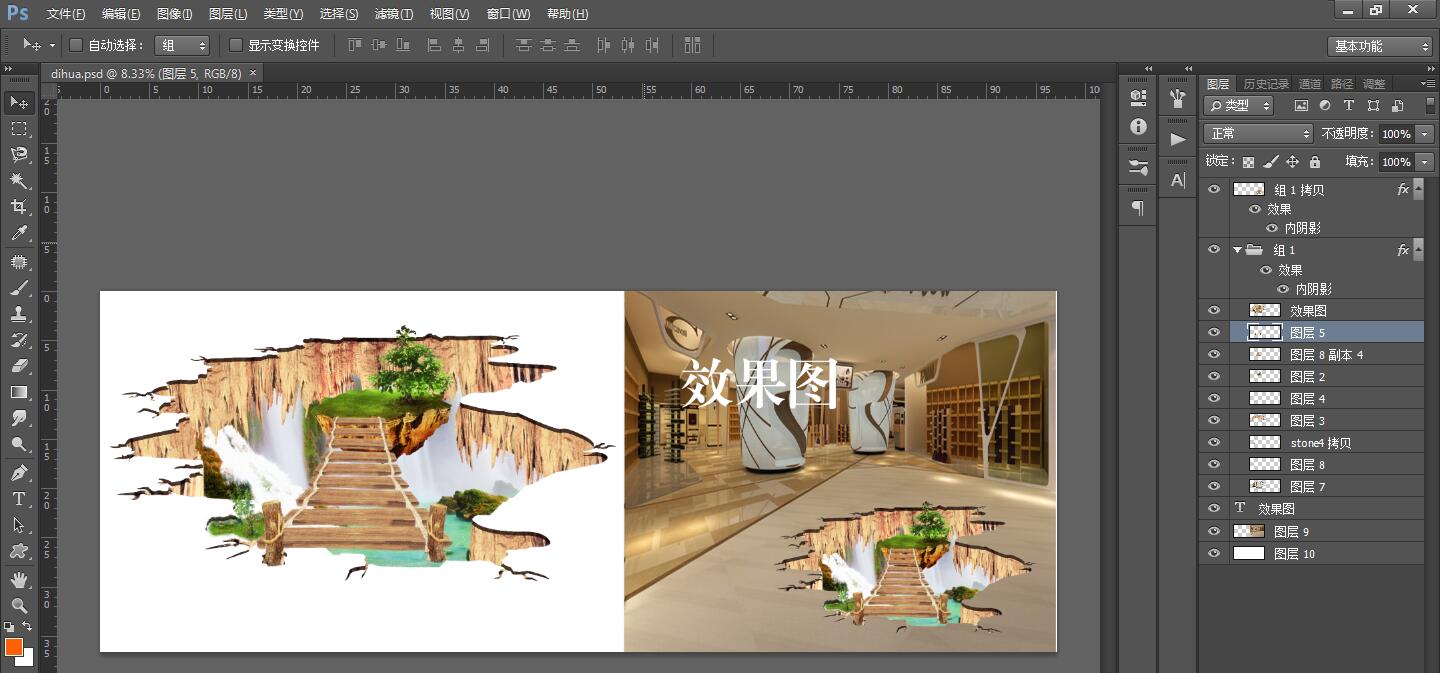Select the Gradient tool
1440x673 pixels.
point(19,392)
